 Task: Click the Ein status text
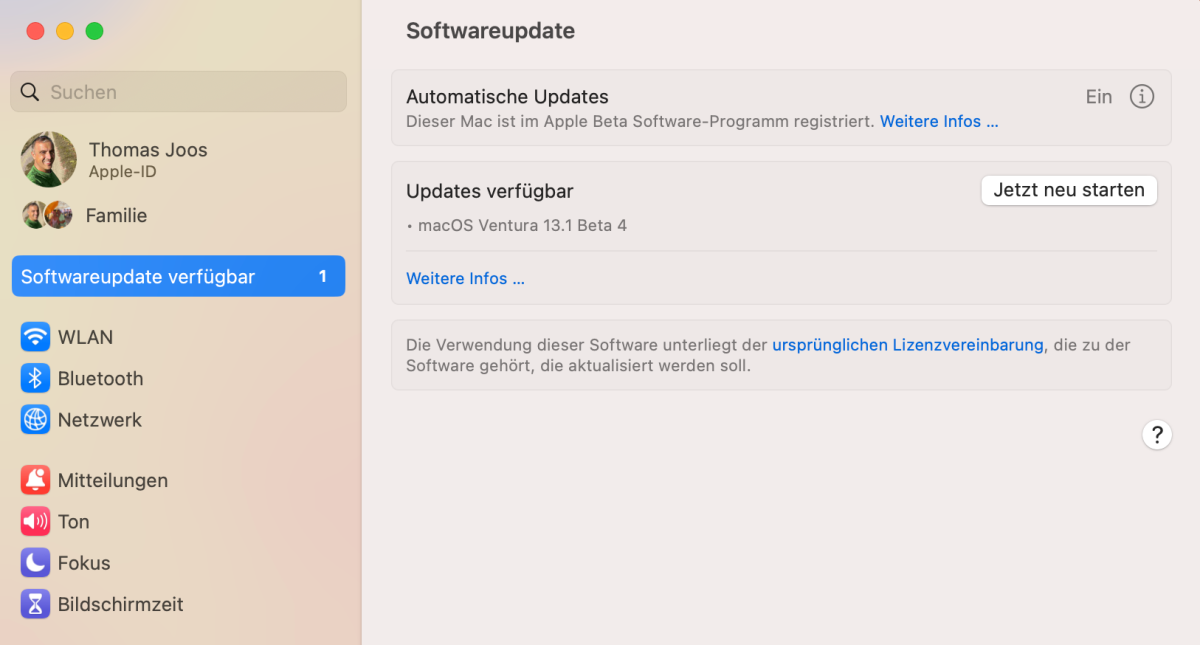pos(1099,97)
